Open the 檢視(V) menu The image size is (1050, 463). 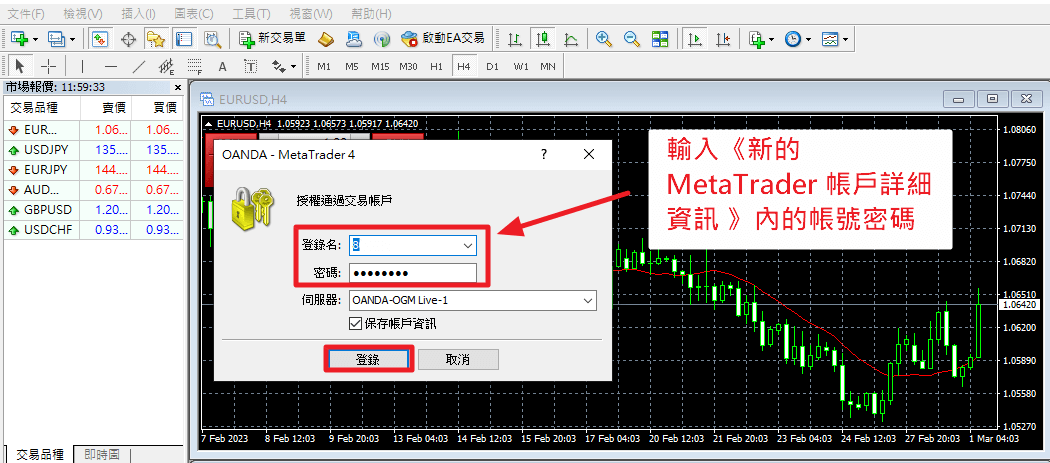pyautogui.click(x=83, y=13)
